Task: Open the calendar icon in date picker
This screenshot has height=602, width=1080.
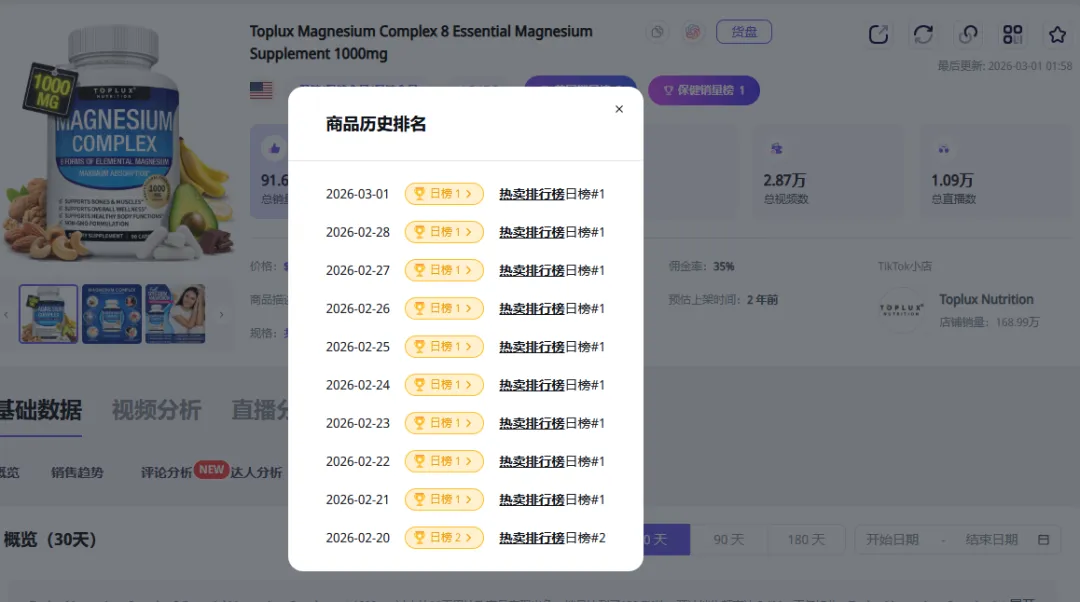Action: tap(1043, 539)
